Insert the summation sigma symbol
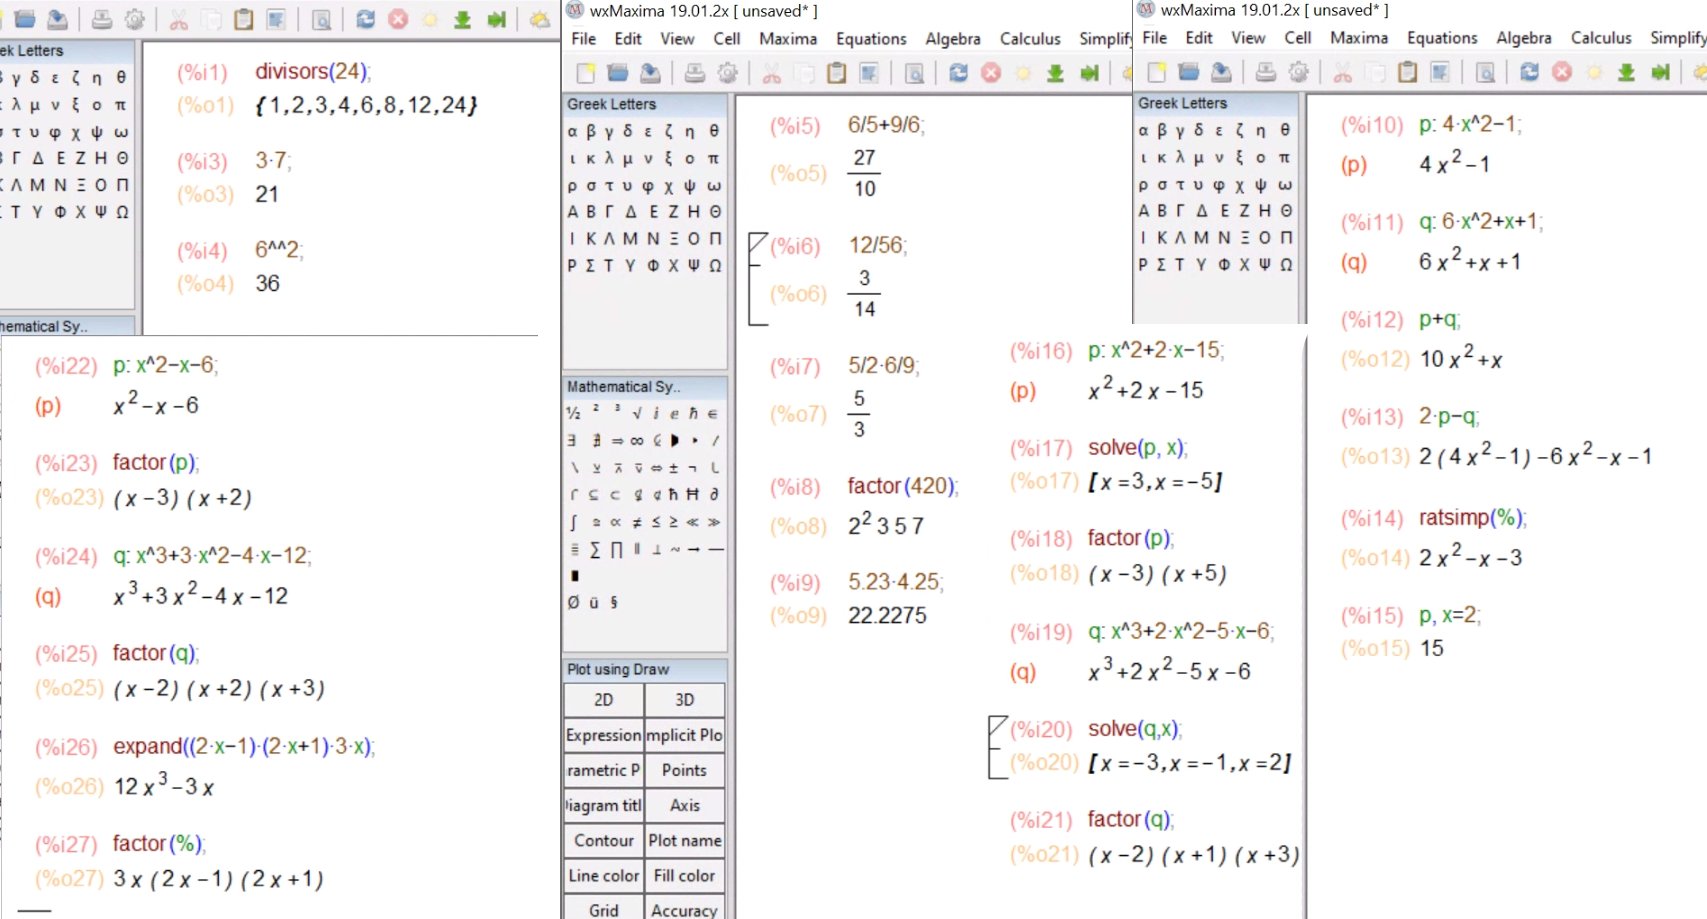Viewport: 1707px width, 919px height. (595, 549)
